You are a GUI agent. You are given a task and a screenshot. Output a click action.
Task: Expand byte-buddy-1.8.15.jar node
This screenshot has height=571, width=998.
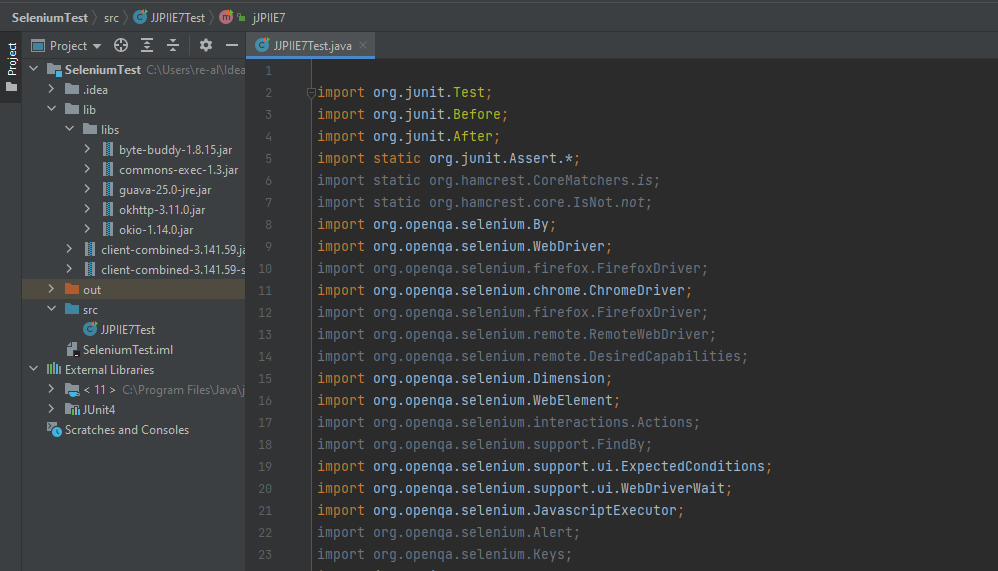[87, 149]
